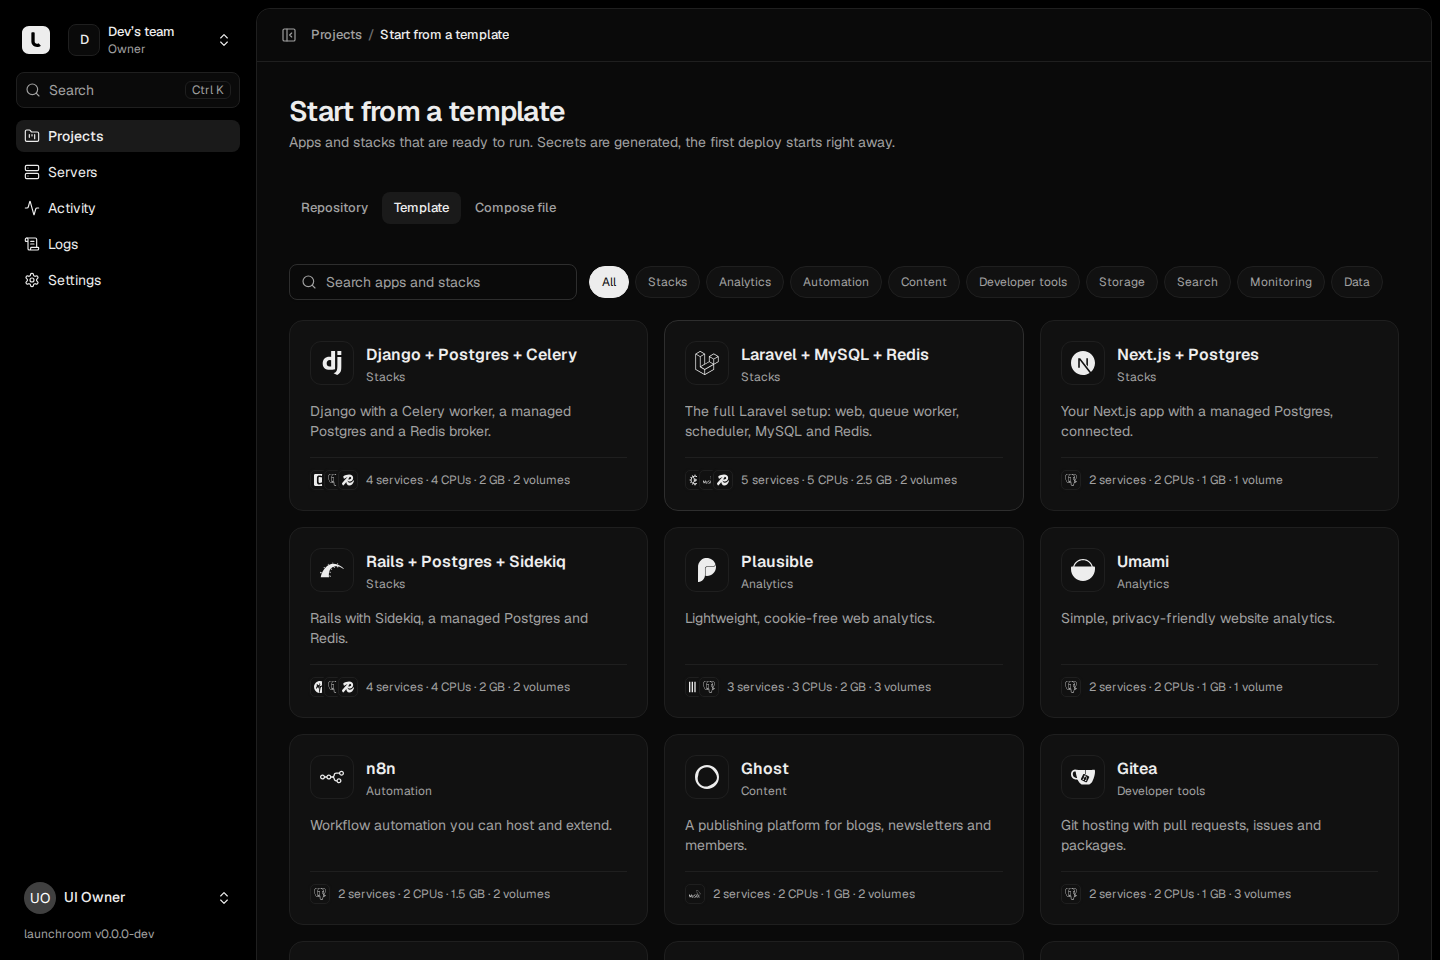Expand the UI Owner account menu
The image size is (1440, 960).
(224, 898)
